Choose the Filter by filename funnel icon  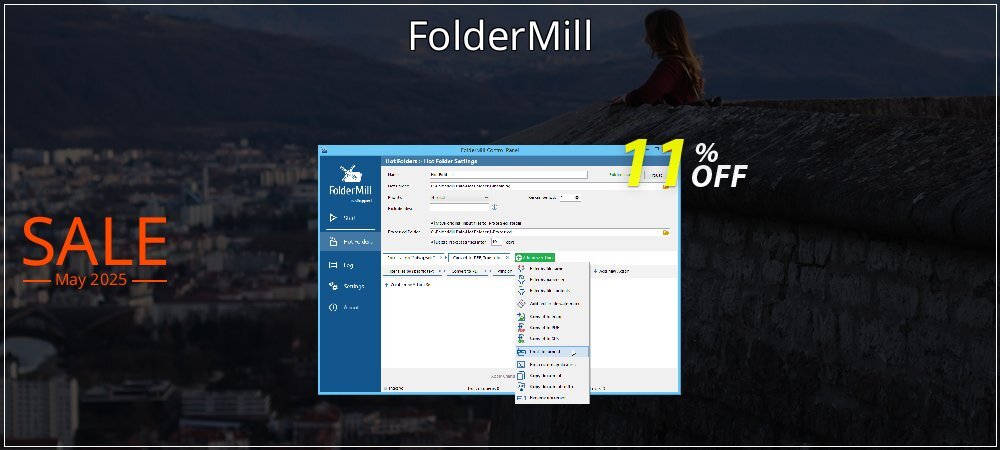click(521, 268)
